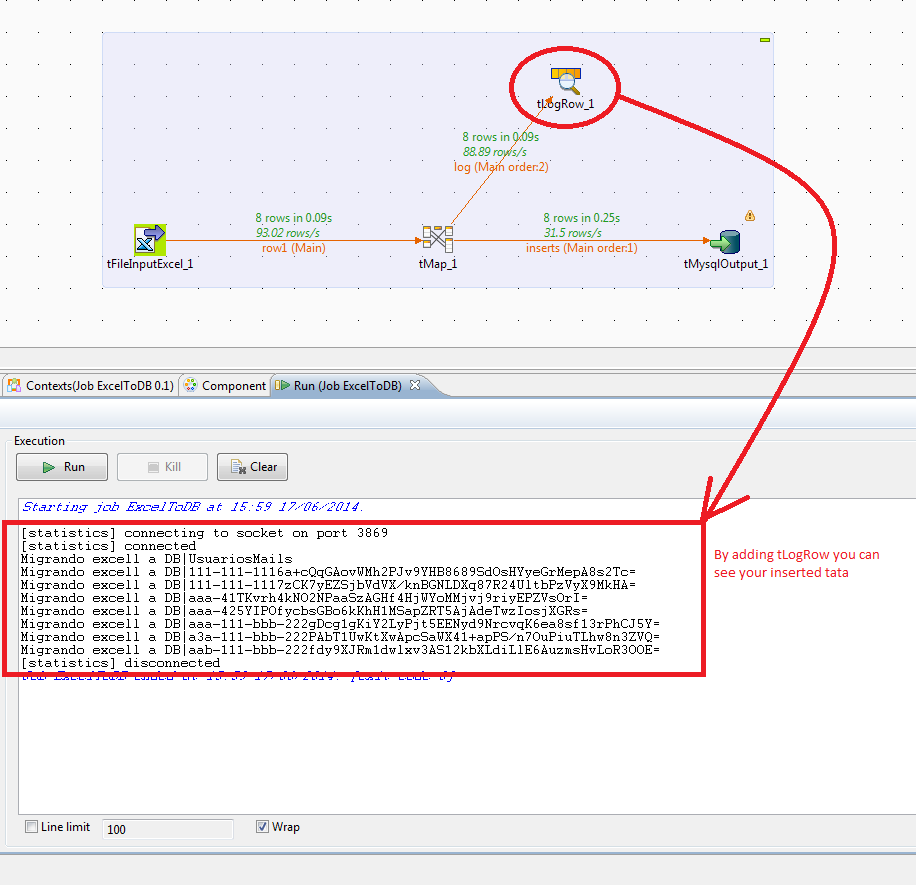Click the tMysqlOutput_1 label text
This screenshot has width=916, height=885.
(726, 264)
